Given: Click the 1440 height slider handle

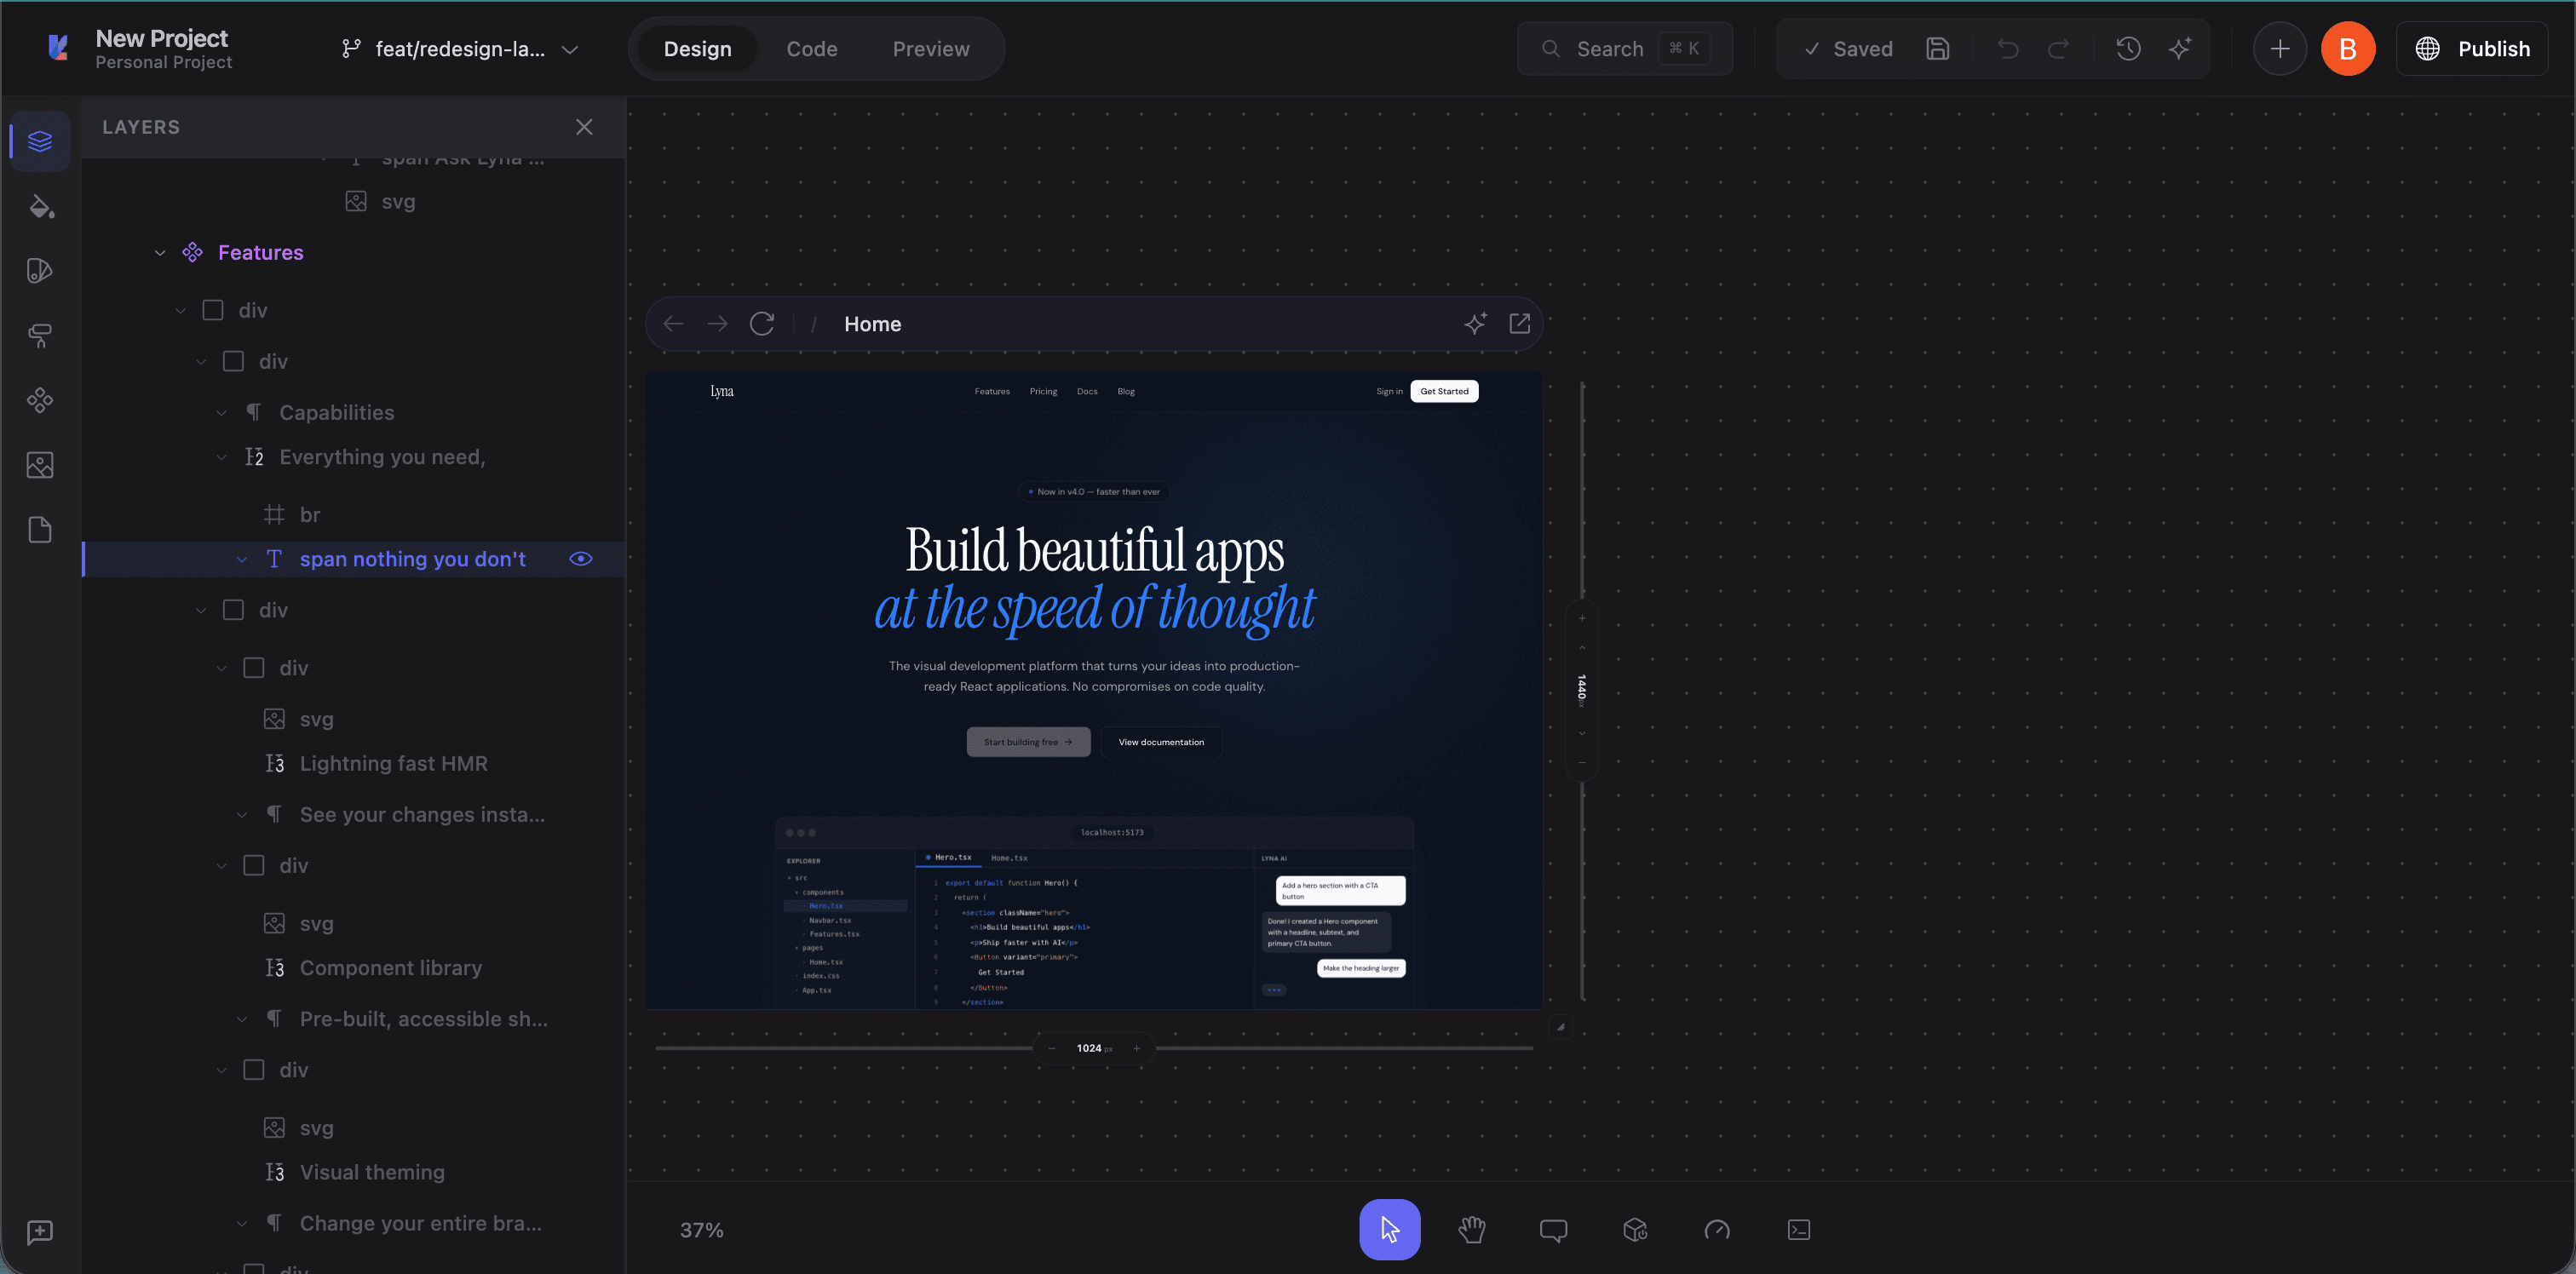Looking at the screenshot, I should click(1581, 690).
